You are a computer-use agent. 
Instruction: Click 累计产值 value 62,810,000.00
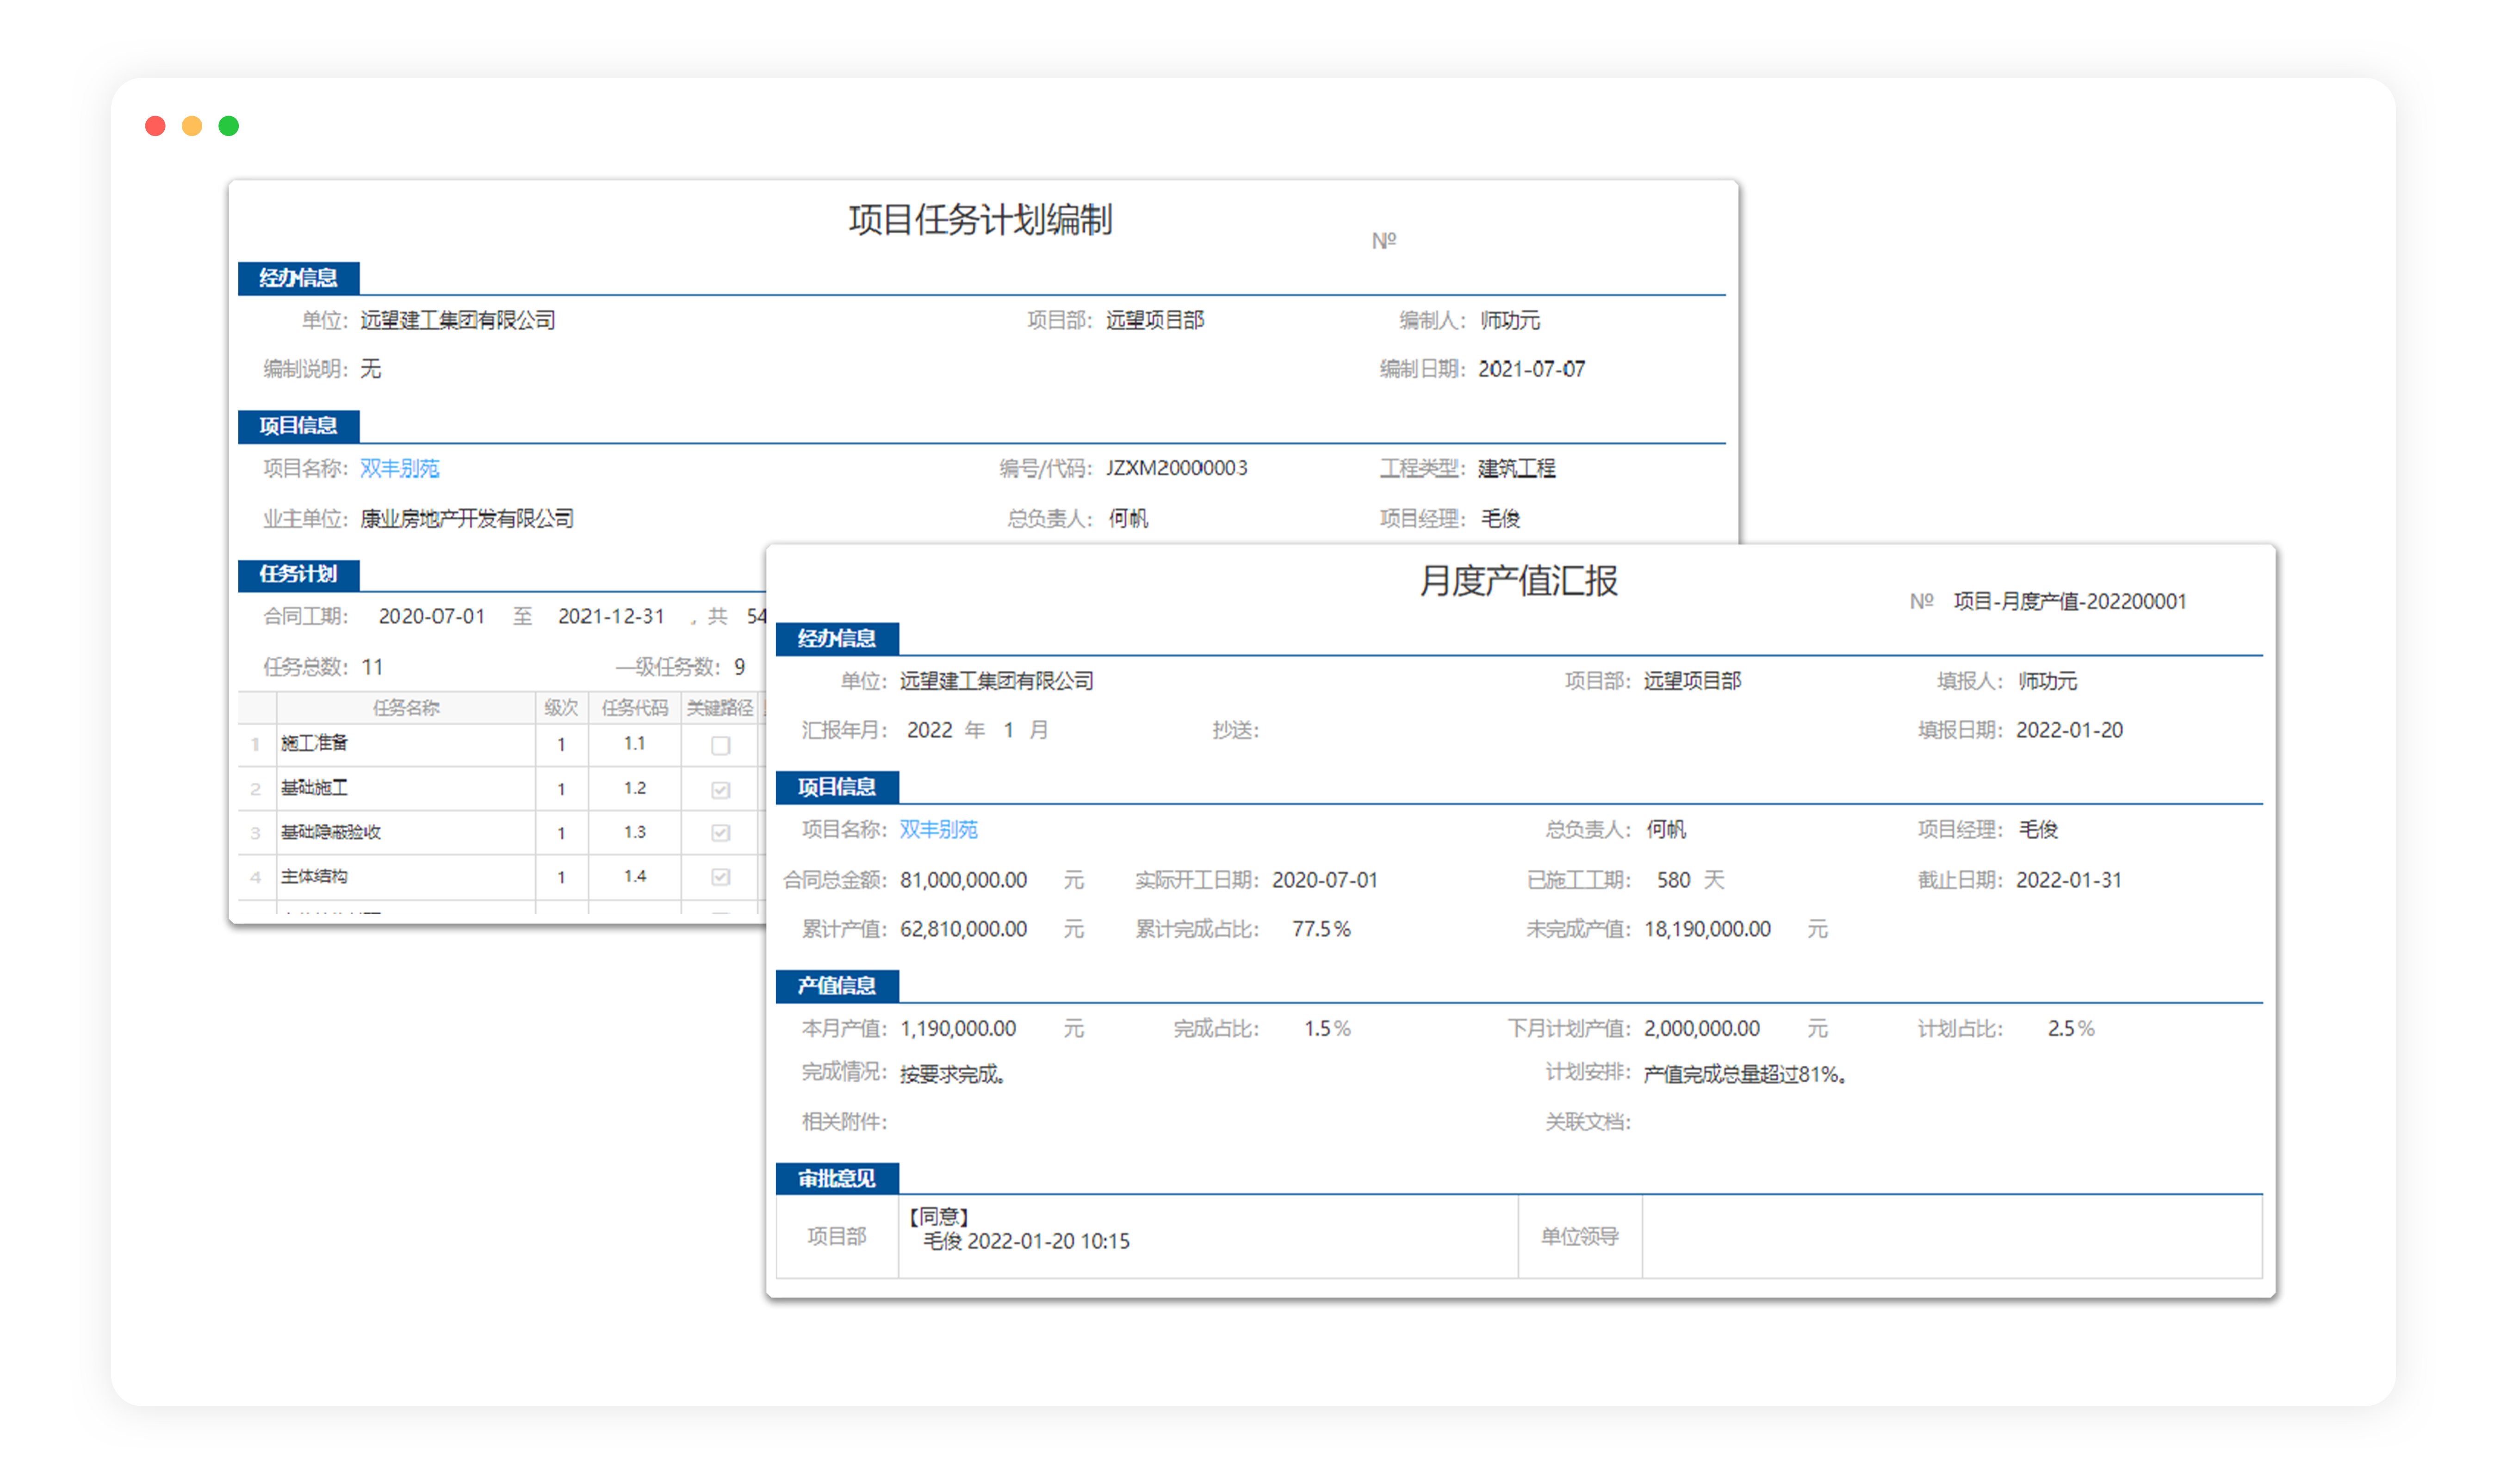click(963, 929)
